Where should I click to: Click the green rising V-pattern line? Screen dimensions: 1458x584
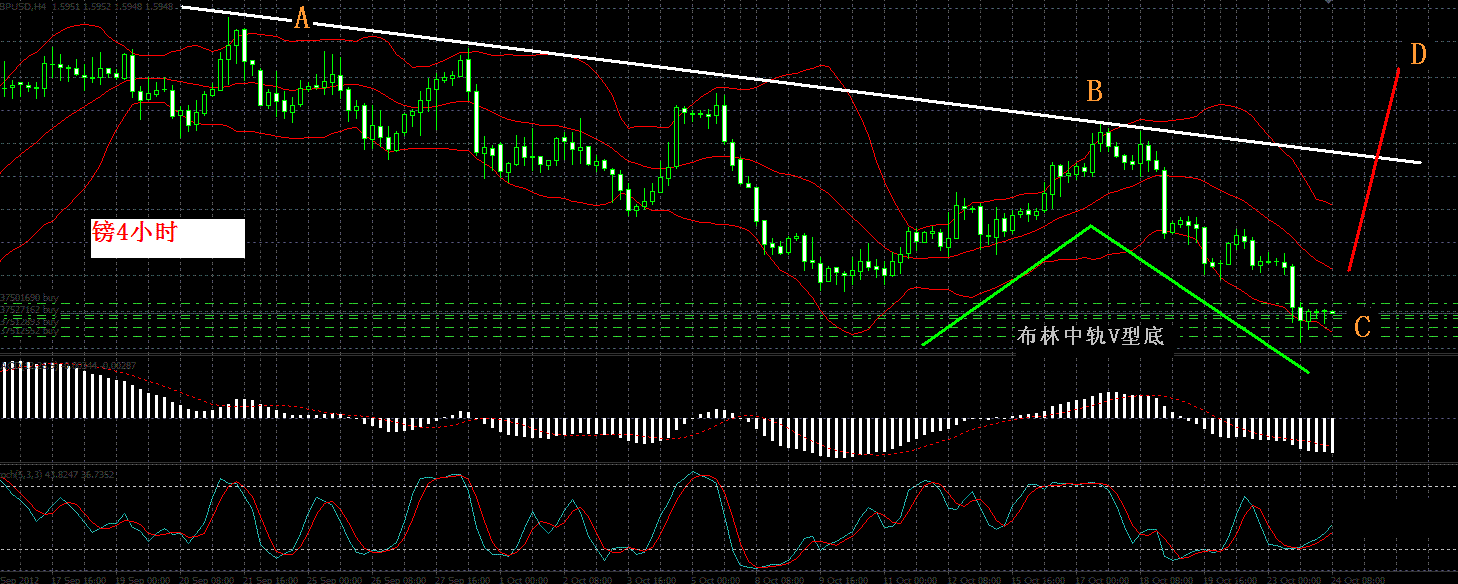pos(1005,286)
